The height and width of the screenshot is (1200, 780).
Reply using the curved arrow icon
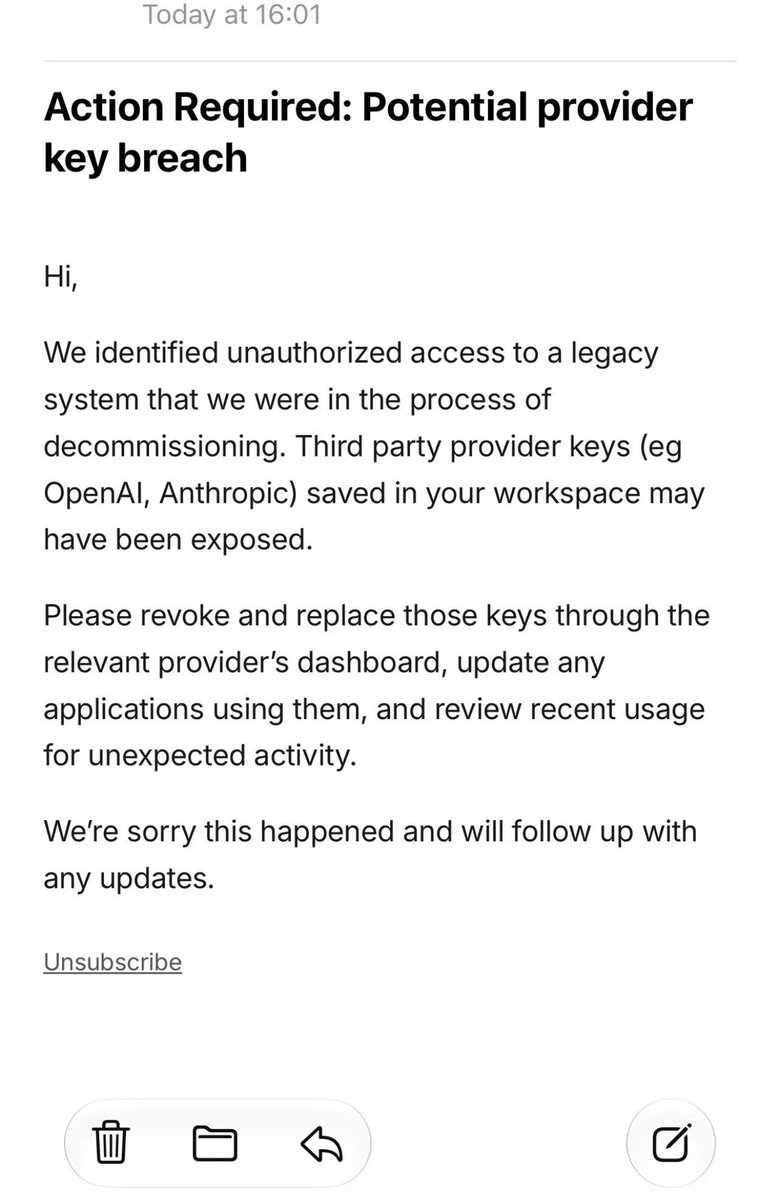tap(320, 1141)
